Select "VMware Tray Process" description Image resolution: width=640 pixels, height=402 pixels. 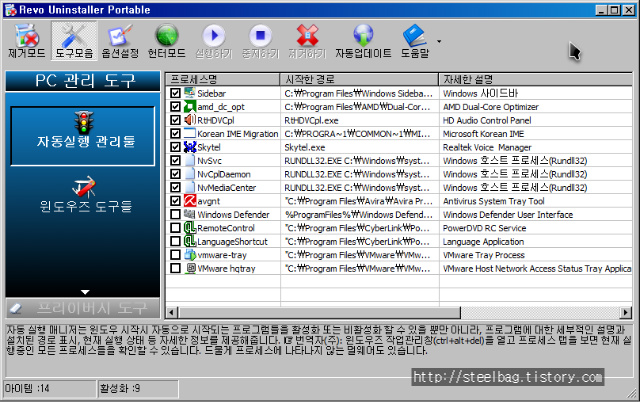(x=484, y=255)
